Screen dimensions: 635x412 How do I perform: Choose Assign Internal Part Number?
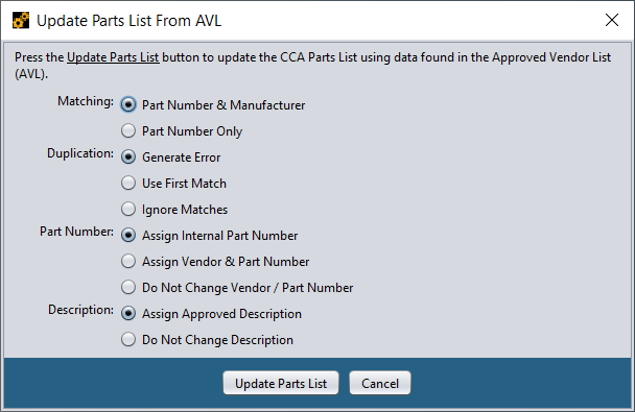click(128, 235)
